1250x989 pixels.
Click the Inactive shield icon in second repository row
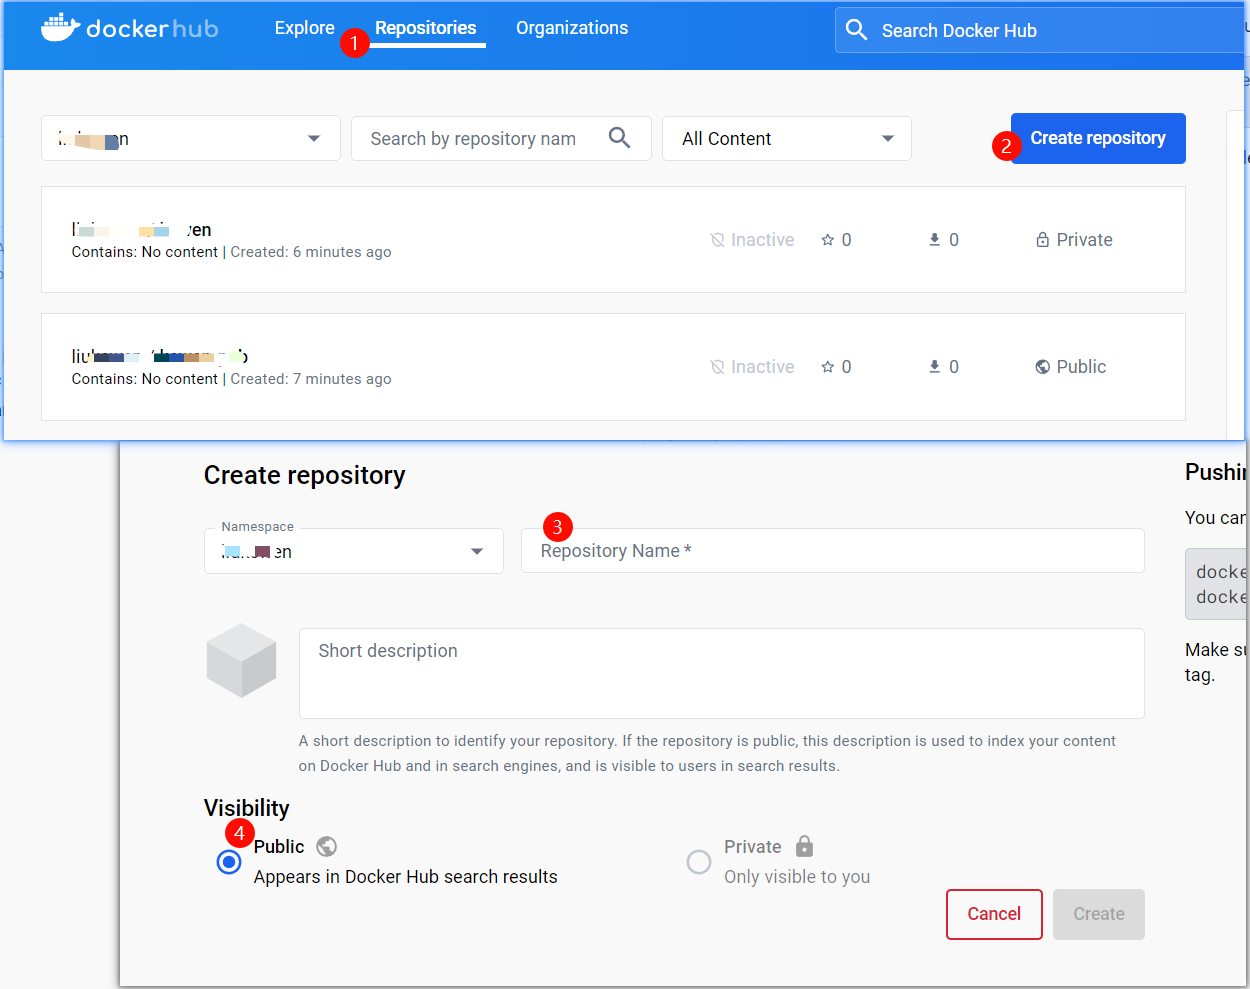(x=717, y=367)
